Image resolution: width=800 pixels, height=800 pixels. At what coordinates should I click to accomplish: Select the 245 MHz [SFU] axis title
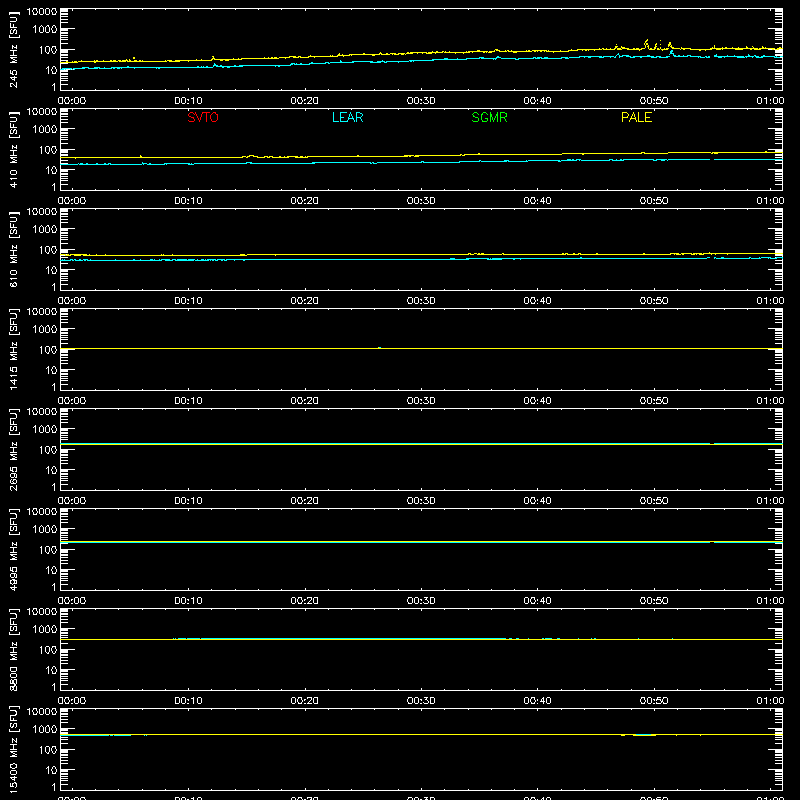tap(13, 50)
